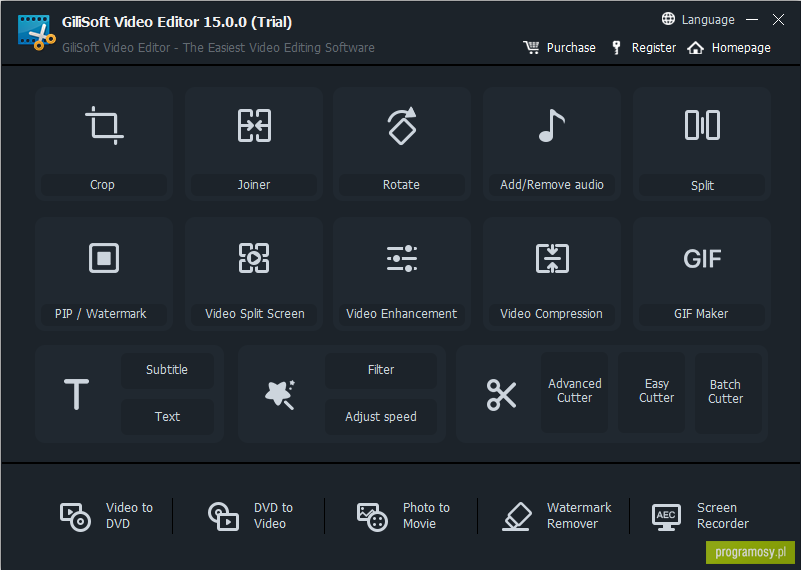The image size is (801, 570).
Task: Close the GiliSoft Video Editor window
Action: (x=778, y=20)
